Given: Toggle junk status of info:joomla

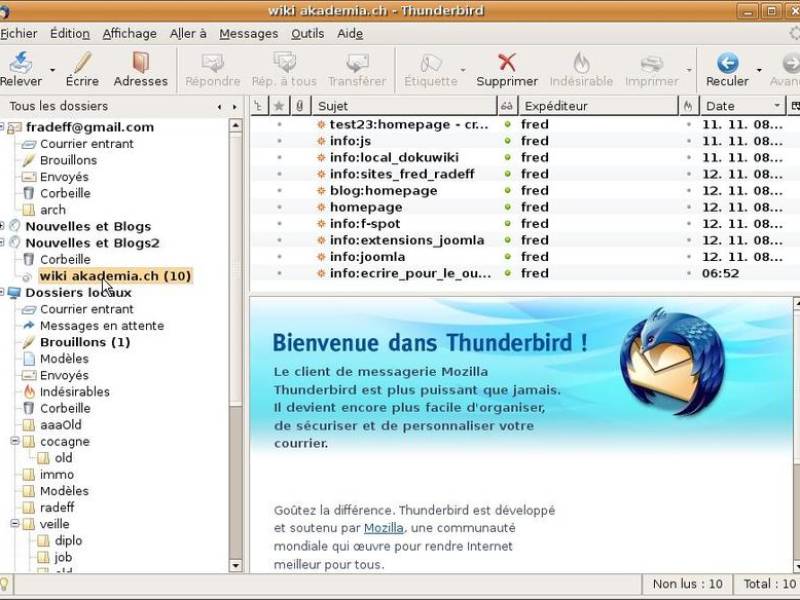Looking at the screenshot, I should (x=688, y=257).
